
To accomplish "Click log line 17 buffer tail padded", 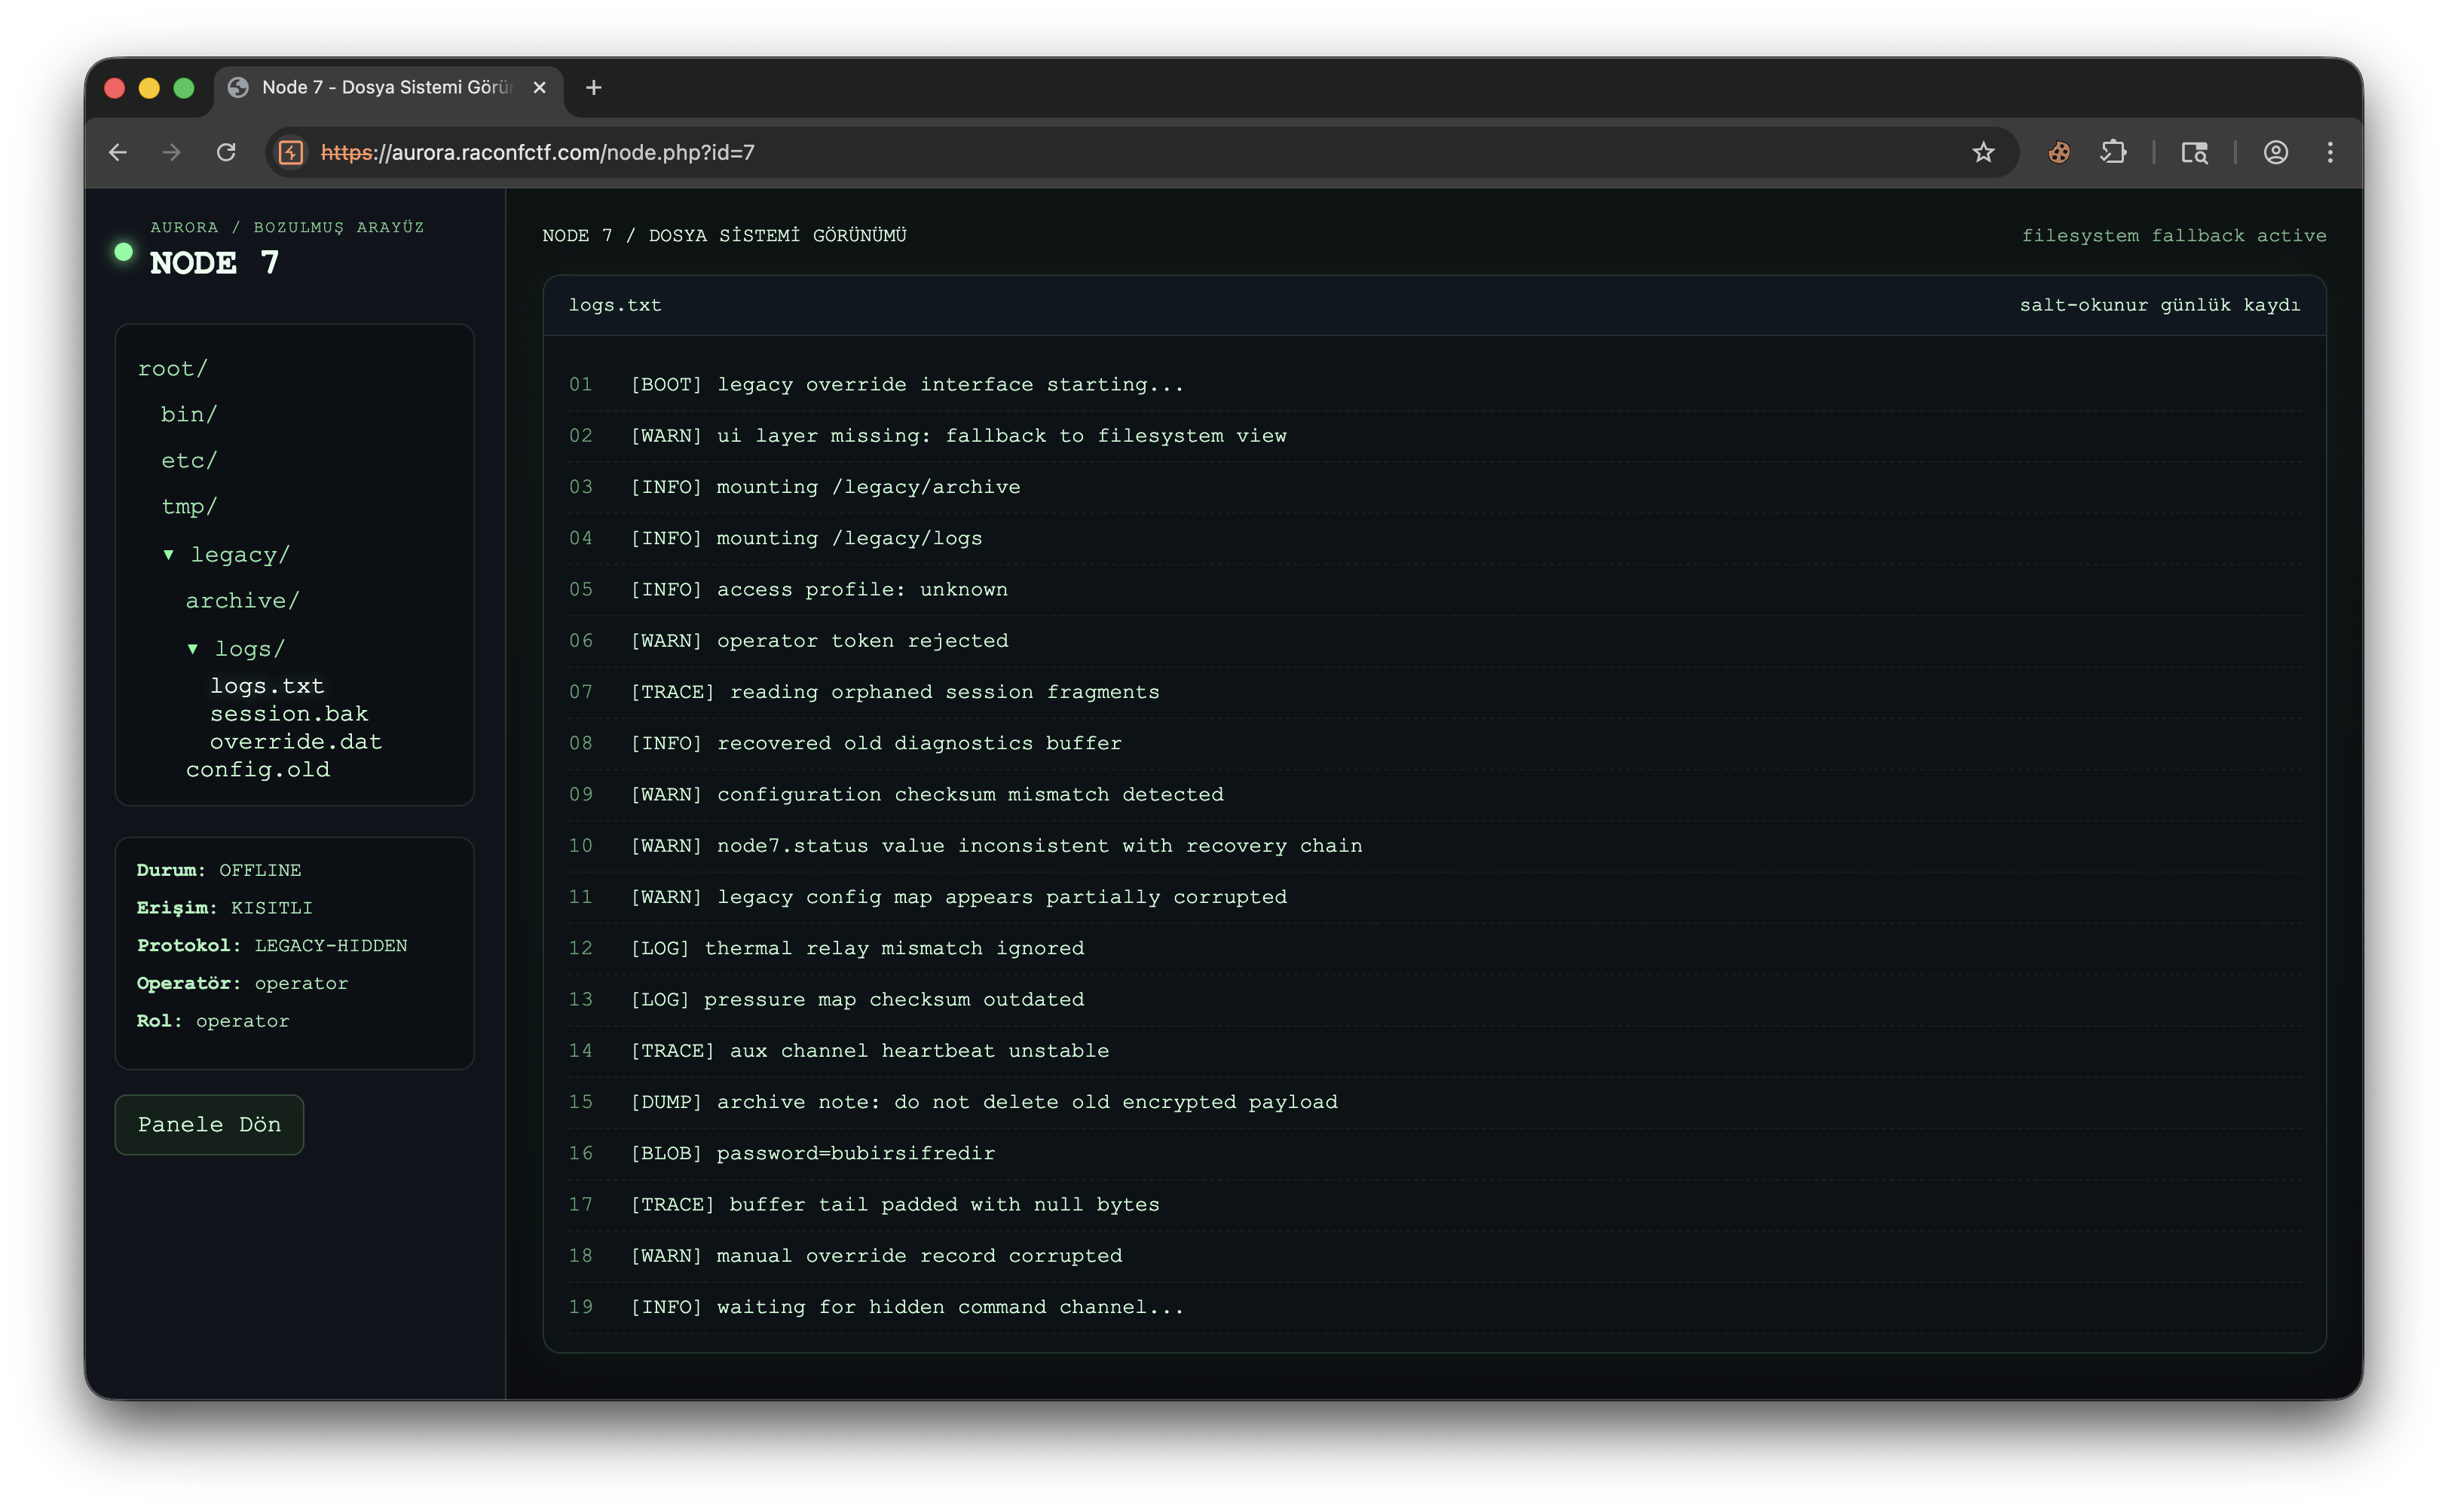I will coord(1434,1205).
